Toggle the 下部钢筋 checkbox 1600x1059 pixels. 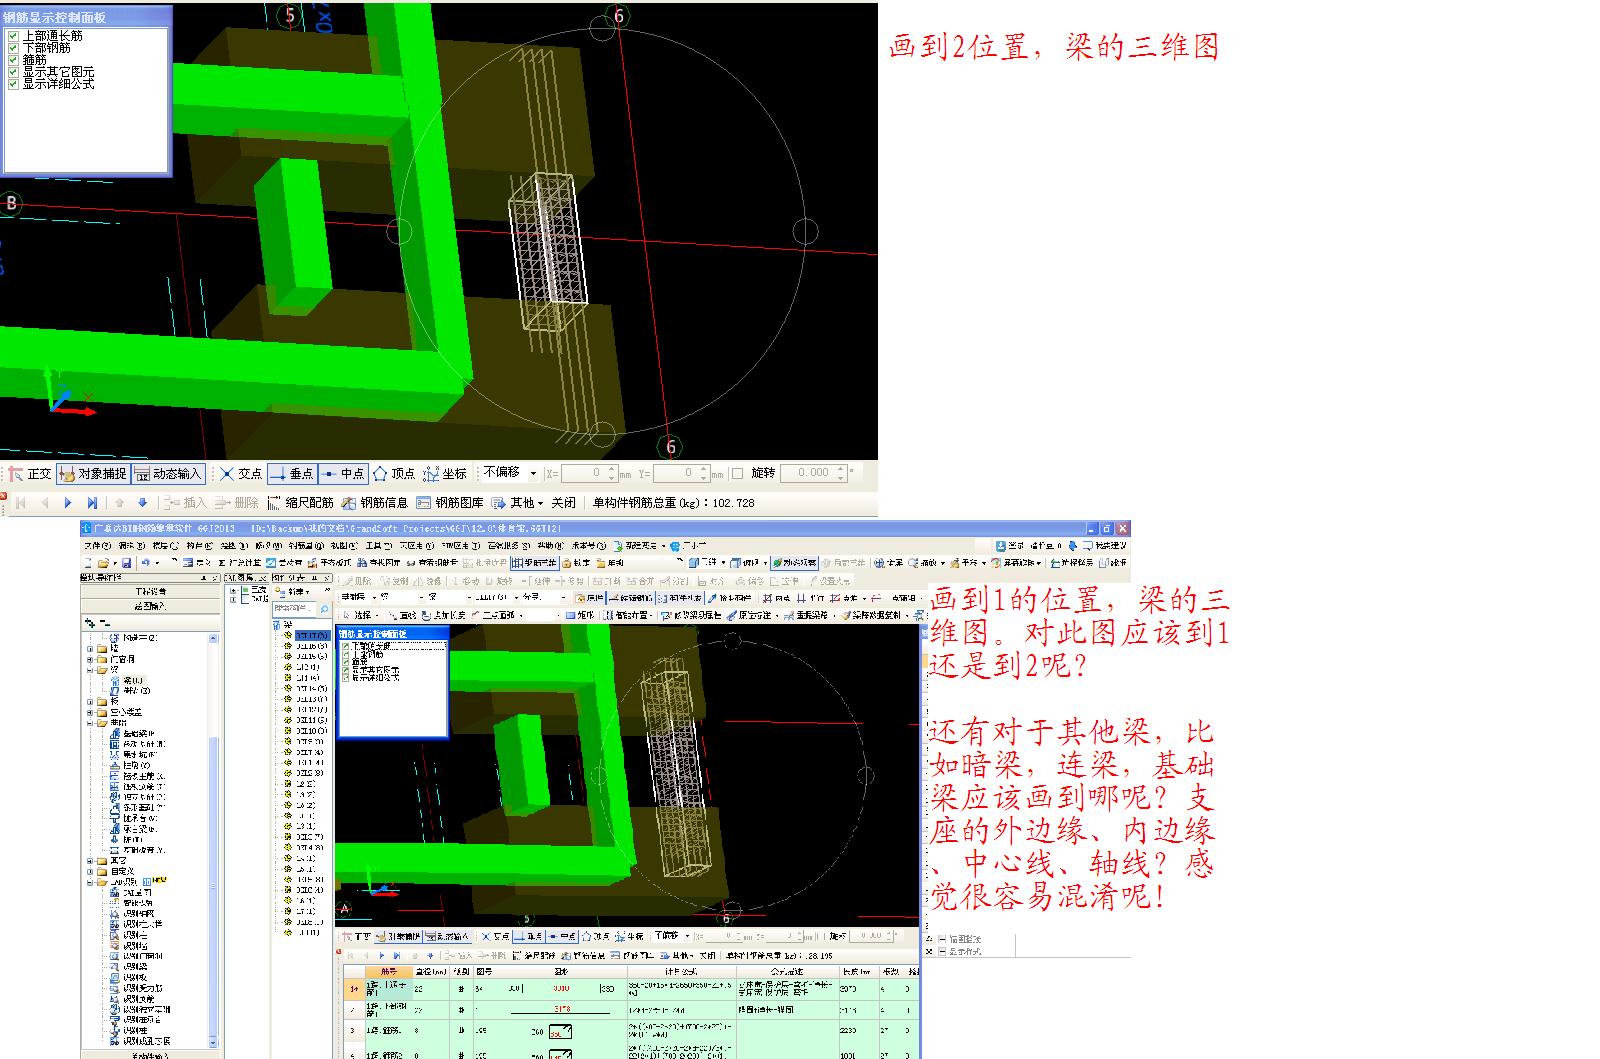tap(13, 48)
